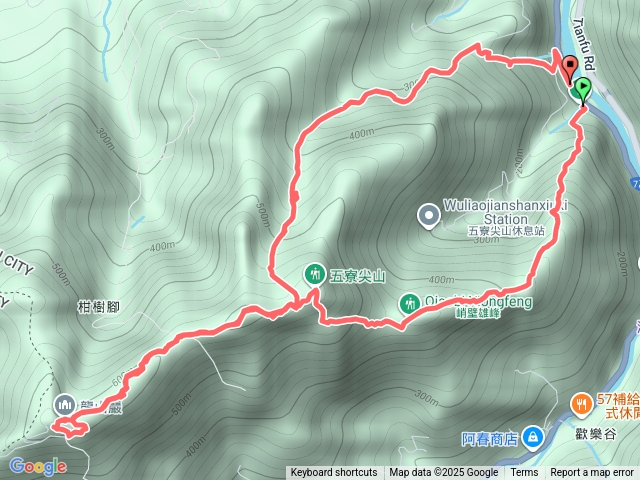Image resolution: width=640 pixels, height=480 pixels.
Task: Click the 柑樹腳 area label
Action: point(98,307)
